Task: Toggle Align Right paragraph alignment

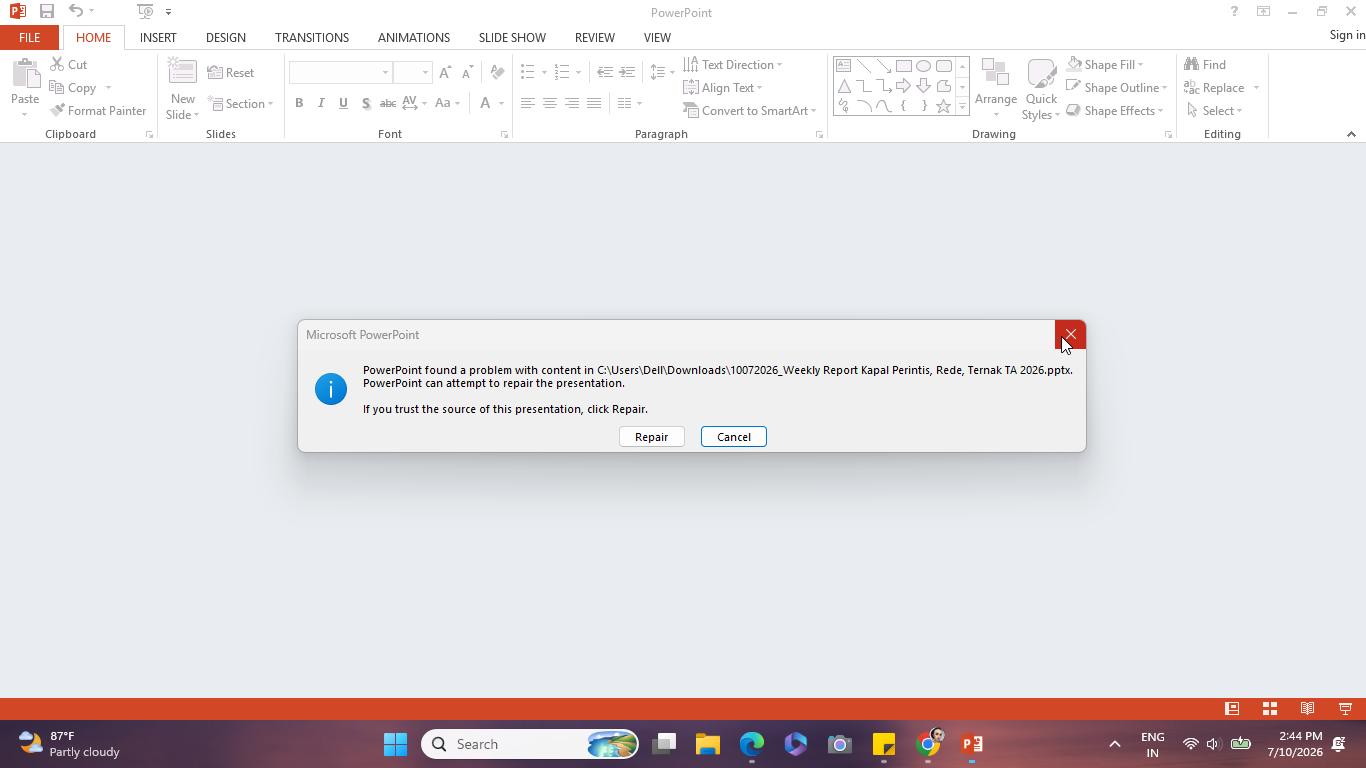Action: click(571, 103)
